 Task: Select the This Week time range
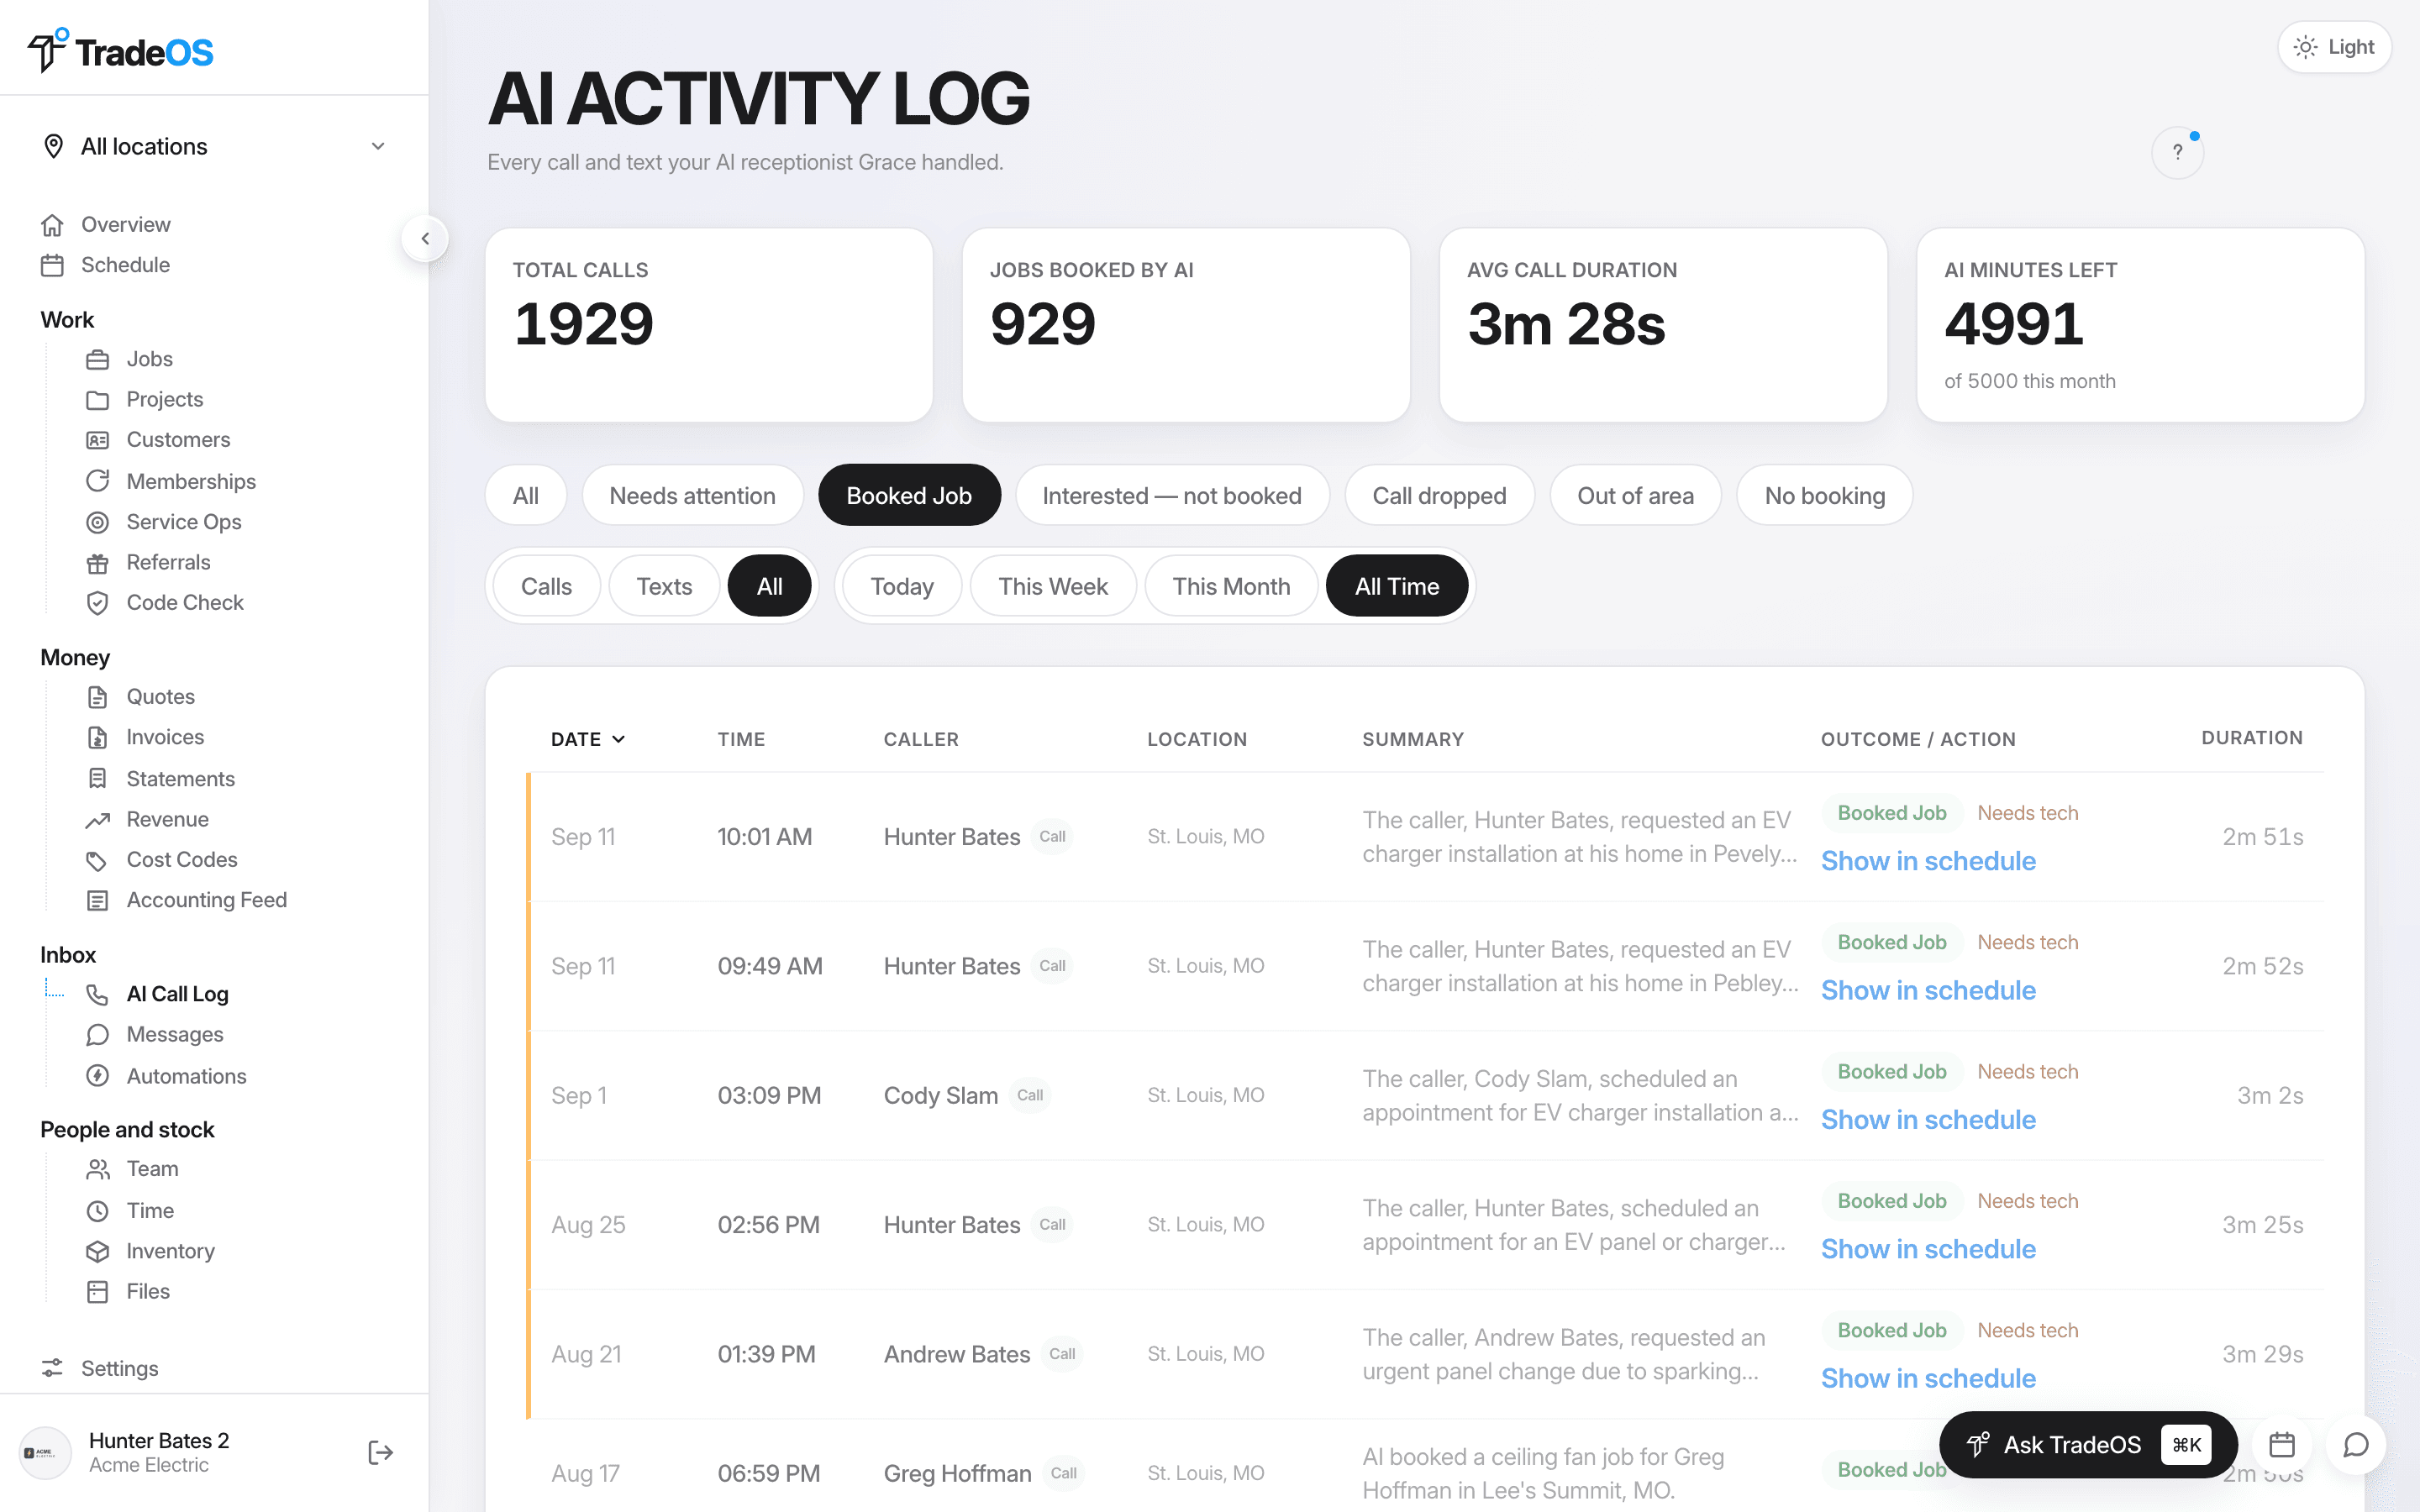pyautogui.click(x=1053, y=586)
